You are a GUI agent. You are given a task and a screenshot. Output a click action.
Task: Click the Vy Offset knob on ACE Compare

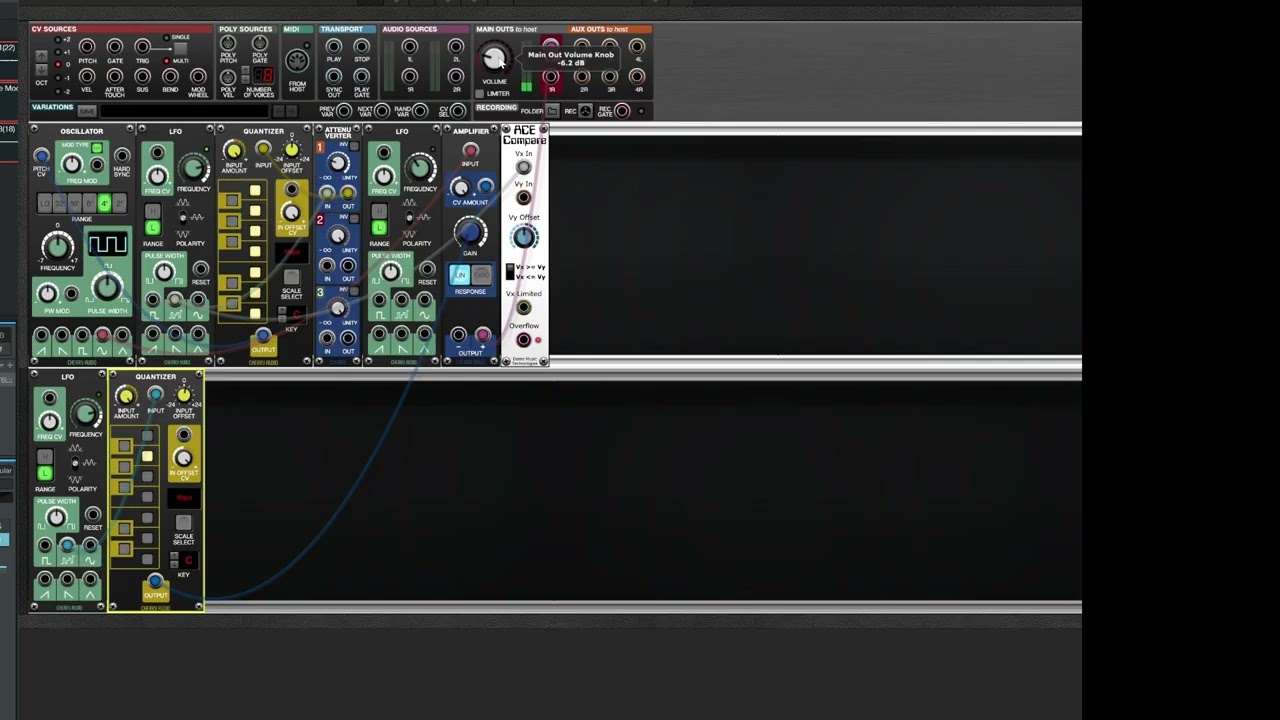(x=523, y=237)
